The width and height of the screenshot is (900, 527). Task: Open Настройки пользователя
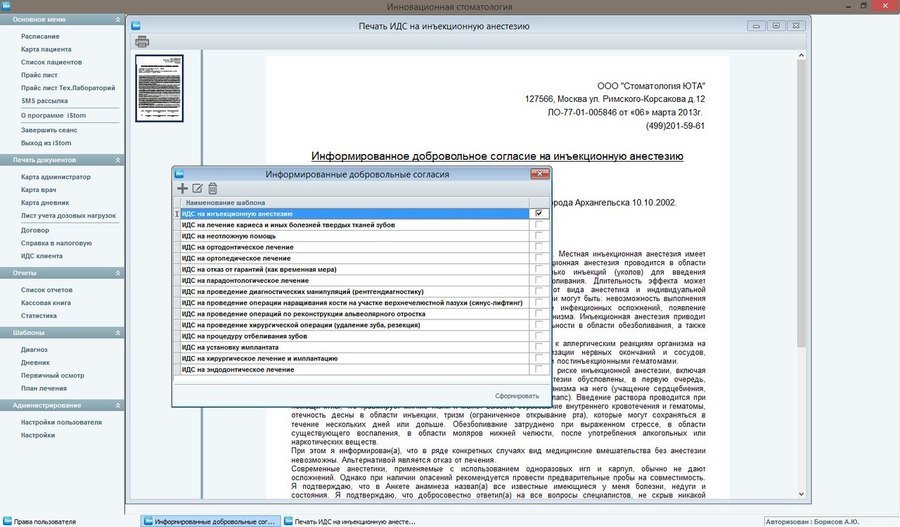61,423
